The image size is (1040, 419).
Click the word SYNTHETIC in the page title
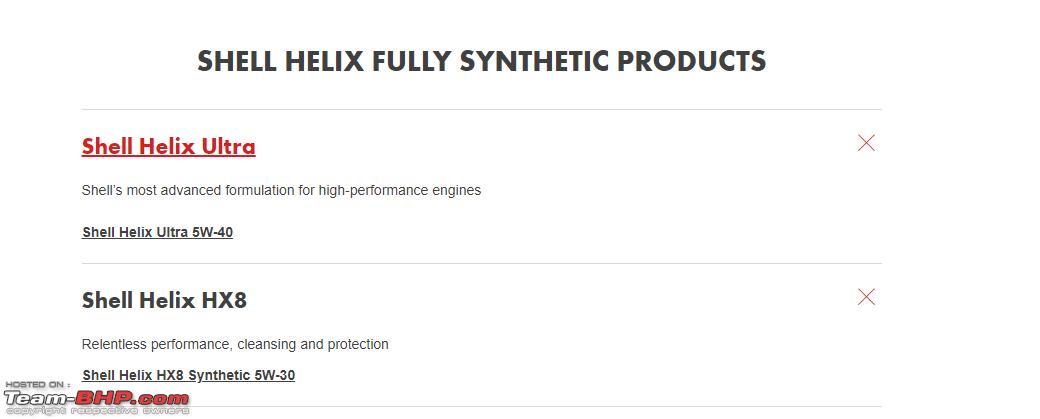tap(535, 61)
